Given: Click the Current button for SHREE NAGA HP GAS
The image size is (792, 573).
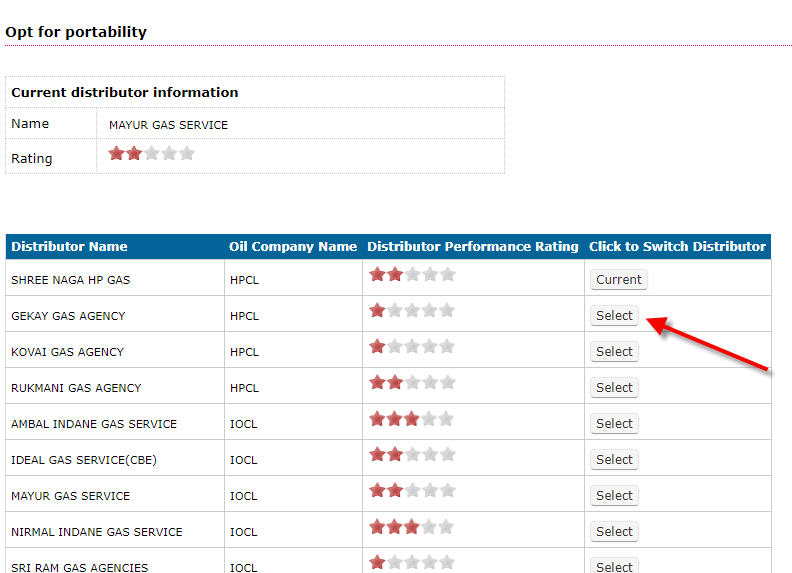Looking at the screenshot, I should click(x=618, y=279).
